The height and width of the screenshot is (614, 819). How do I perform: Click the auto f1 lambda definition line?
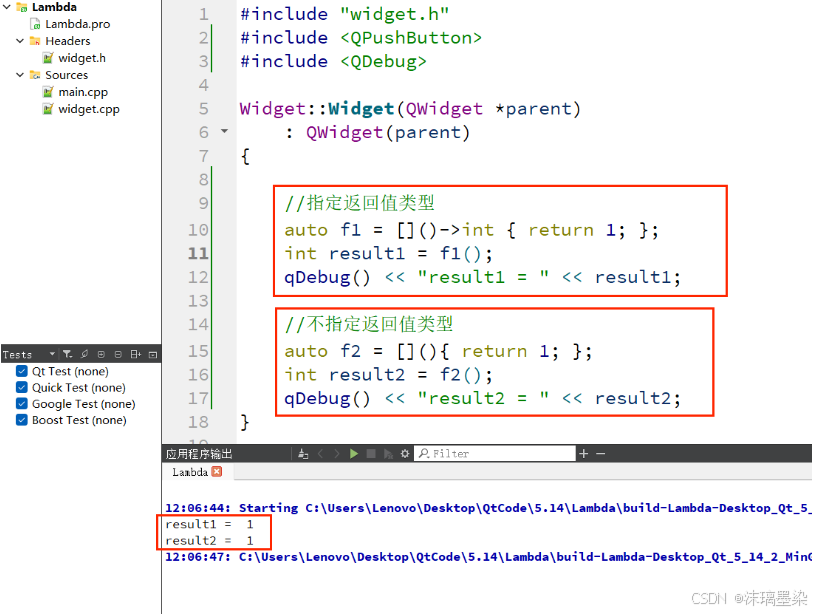472,230
